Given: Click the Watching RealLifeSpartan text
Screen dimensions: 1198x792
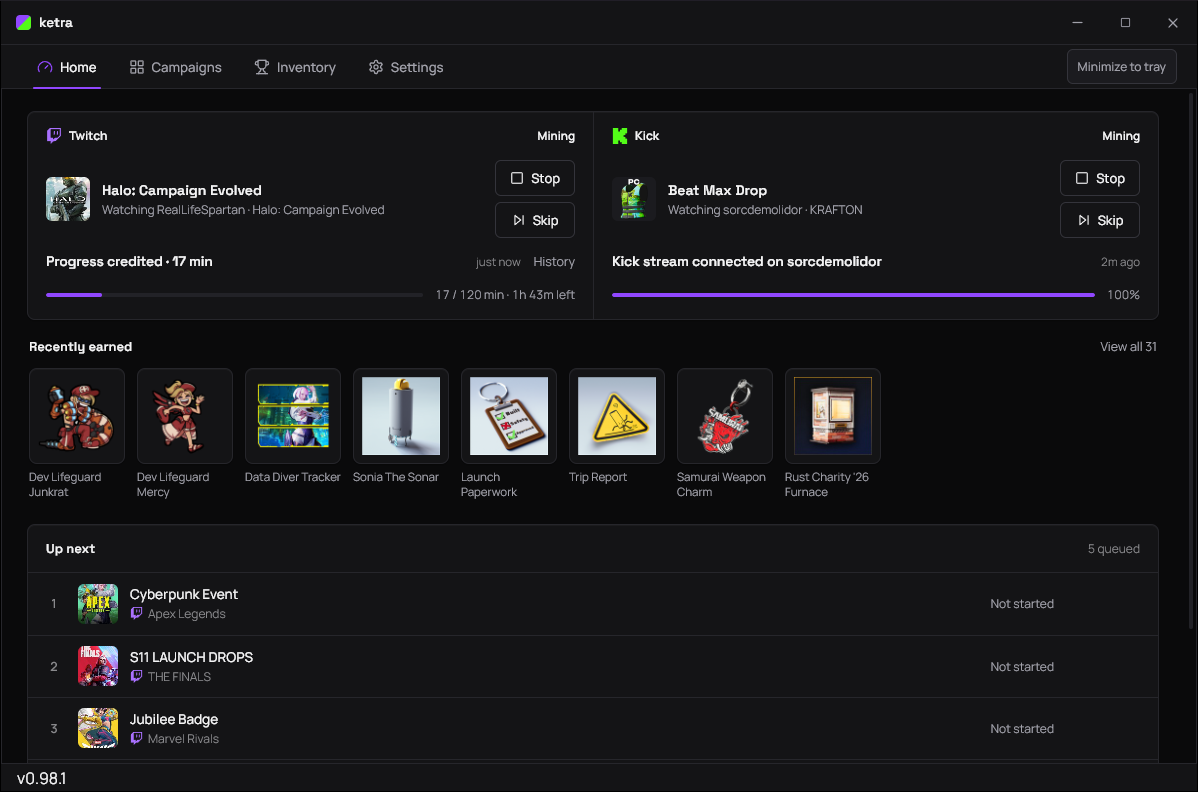Looking at the screenshot, I should (x=173, y=209).
